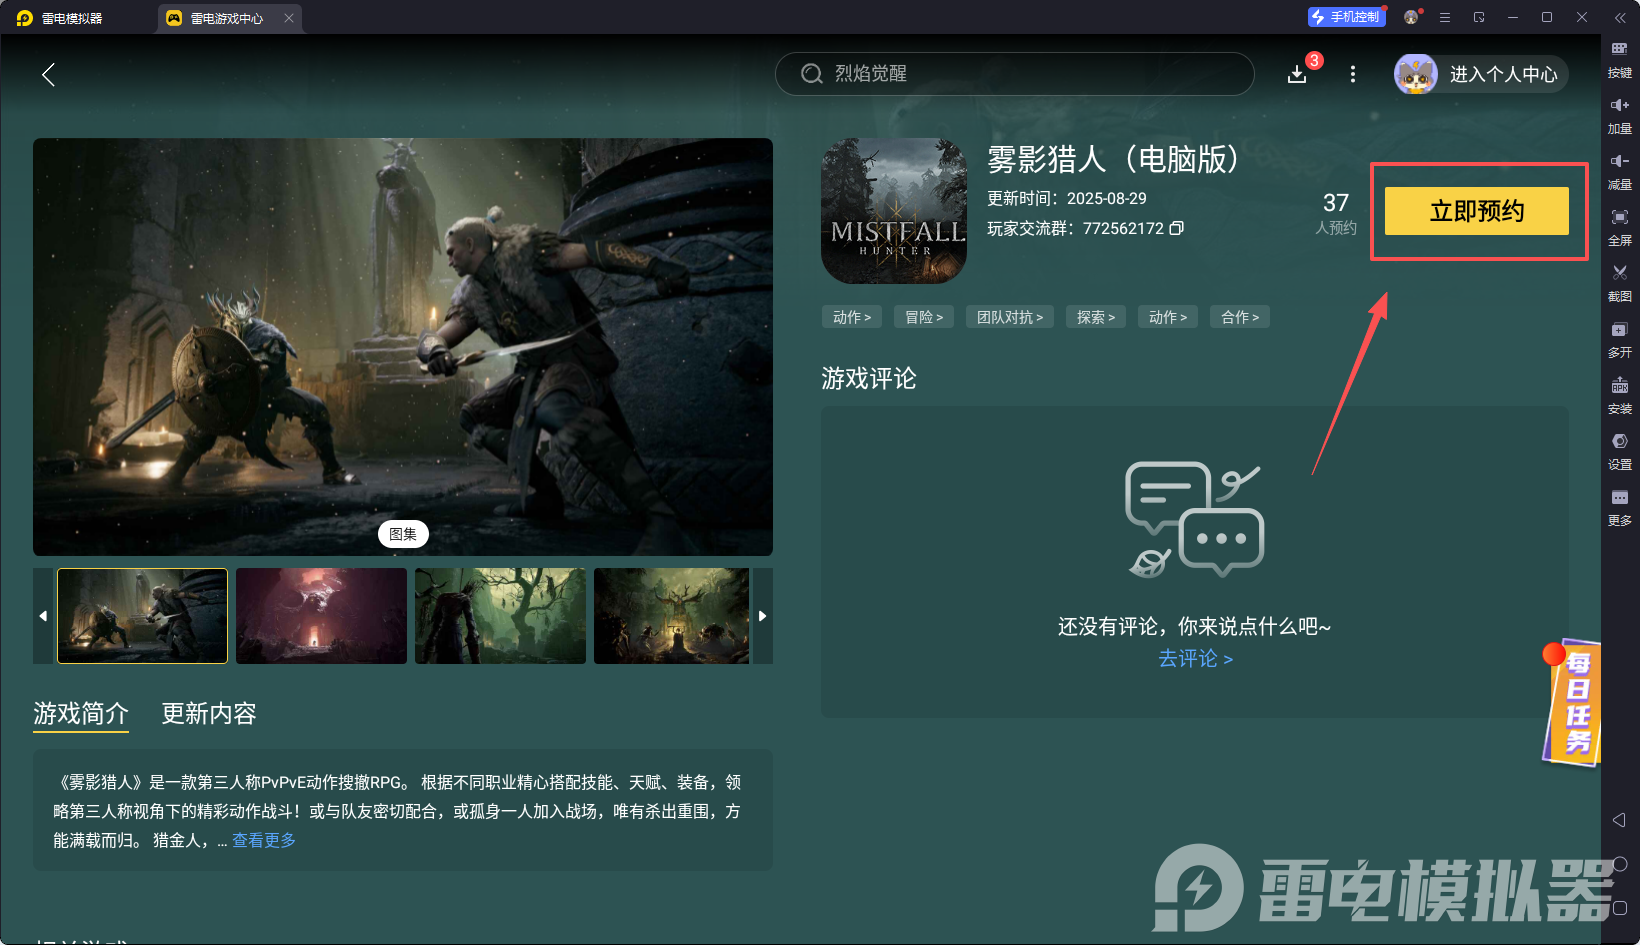This screenshot has height=945, width=1640.
Task: Open the 团队对抗 category tag
Action: coord(1010,317)
